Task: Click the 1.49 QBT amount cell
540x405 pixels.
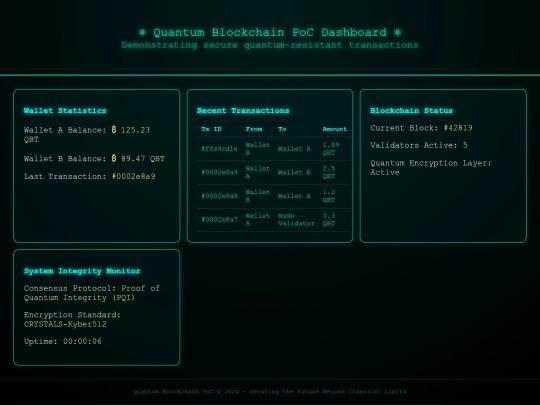Action: [x=331, y=149]
